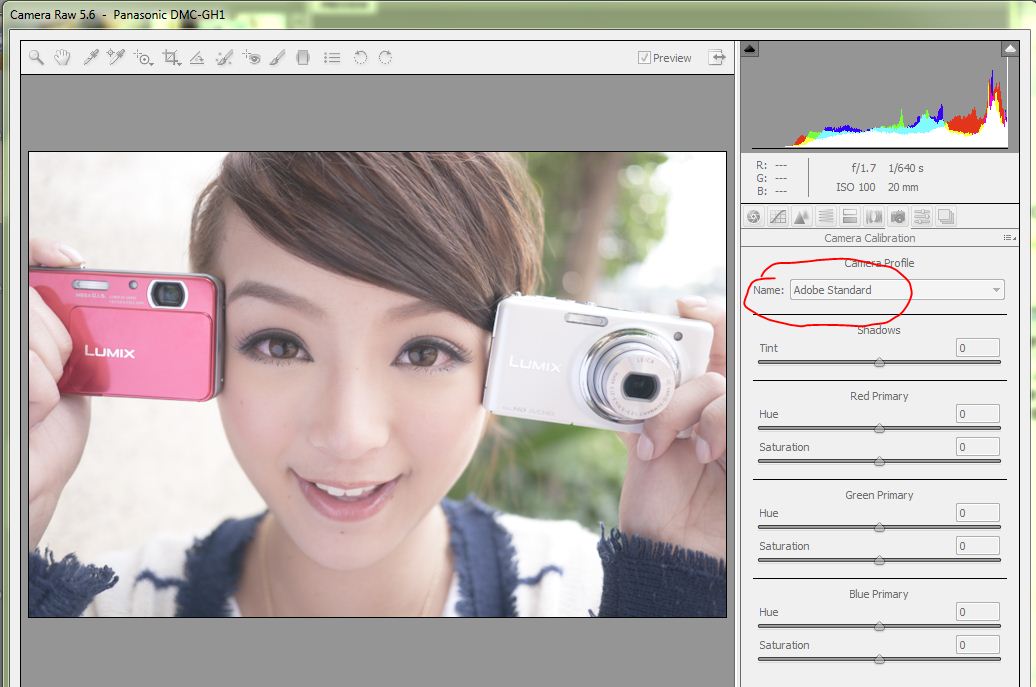Viewport: 1036px width, 687px height.
Task: Toggle highlight clipping warning in histogram
Action: click(1009, 49)
